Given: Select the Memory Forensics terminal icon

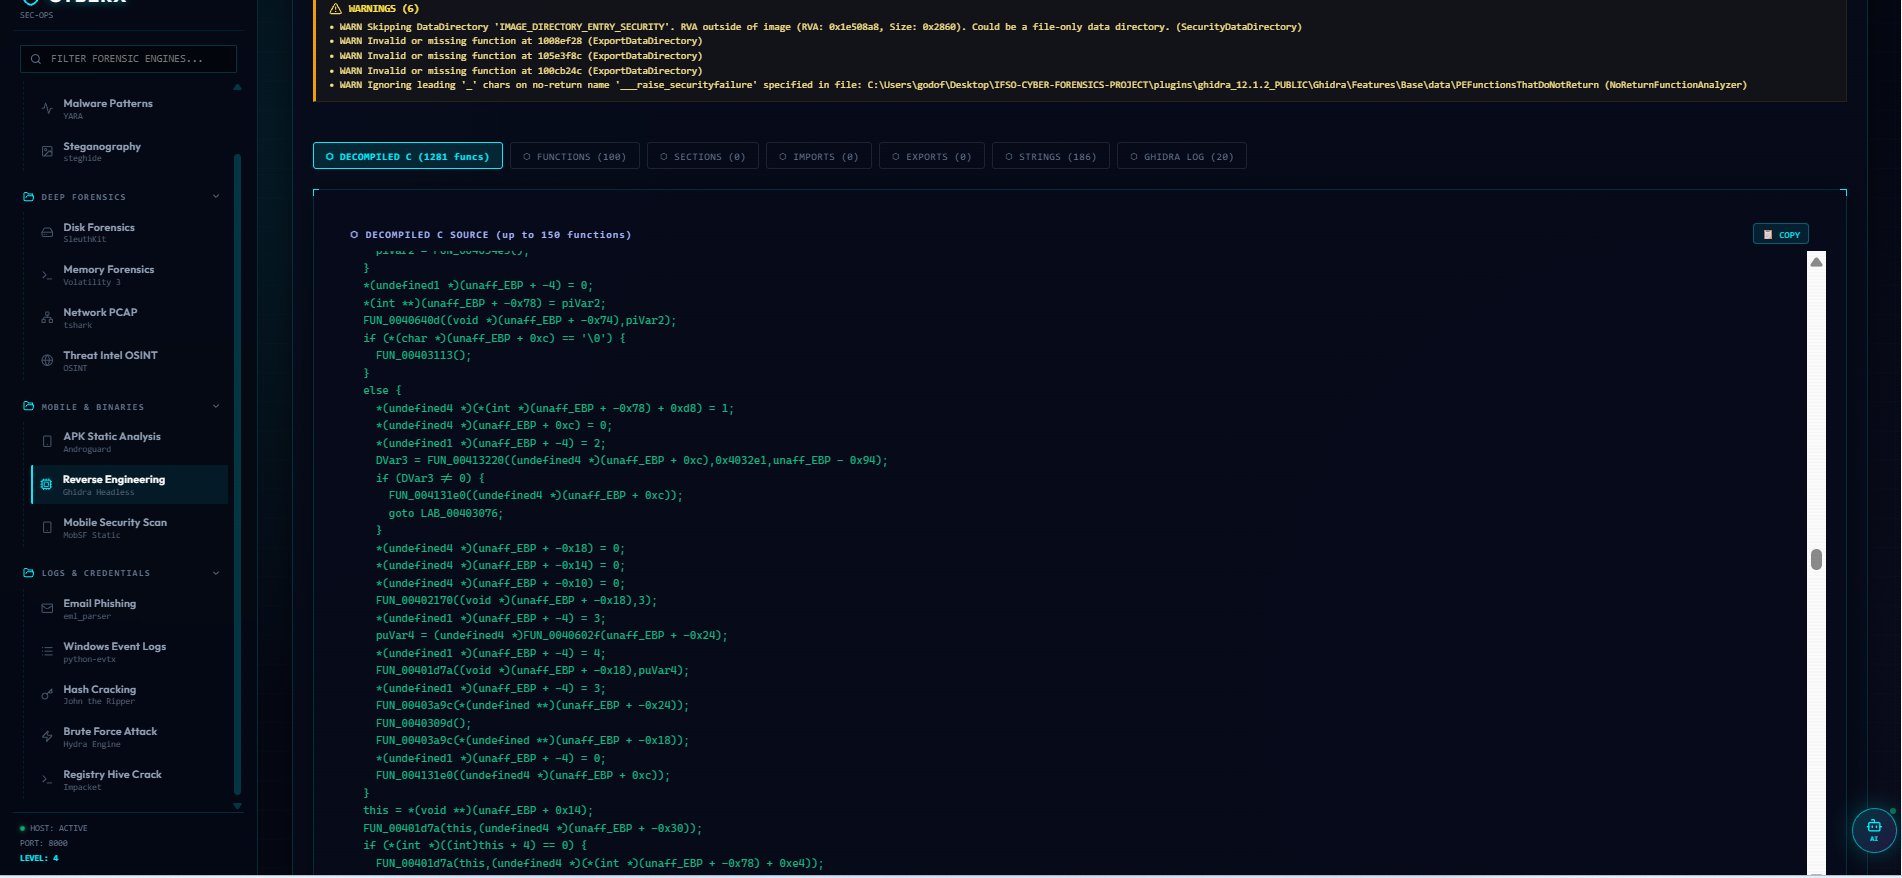Looking at the screenshot, I should pos(47,275).
